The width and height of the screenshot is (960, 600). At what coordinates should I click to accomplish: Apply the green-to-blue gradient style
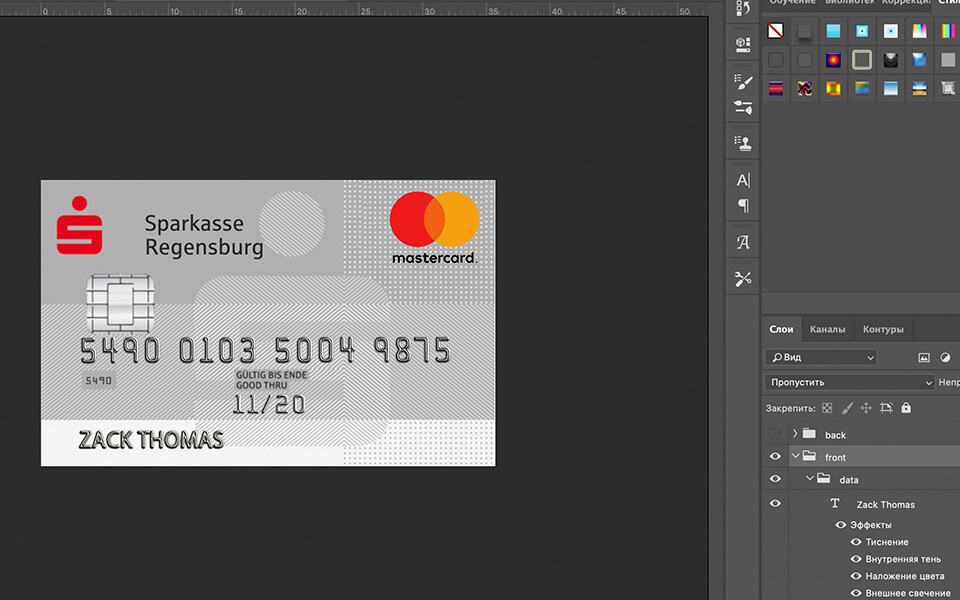pos(862,88)
